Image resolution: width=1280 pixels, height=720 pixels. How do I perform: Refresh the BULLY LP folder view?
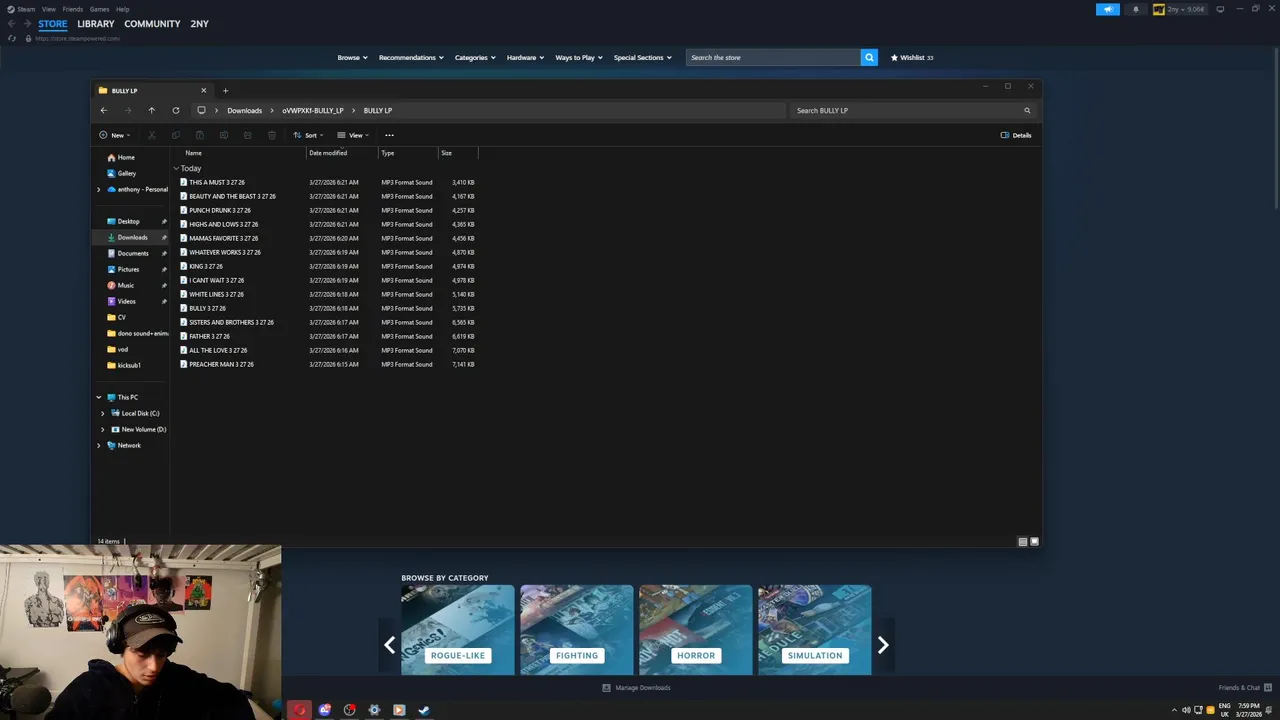point(175,110)
